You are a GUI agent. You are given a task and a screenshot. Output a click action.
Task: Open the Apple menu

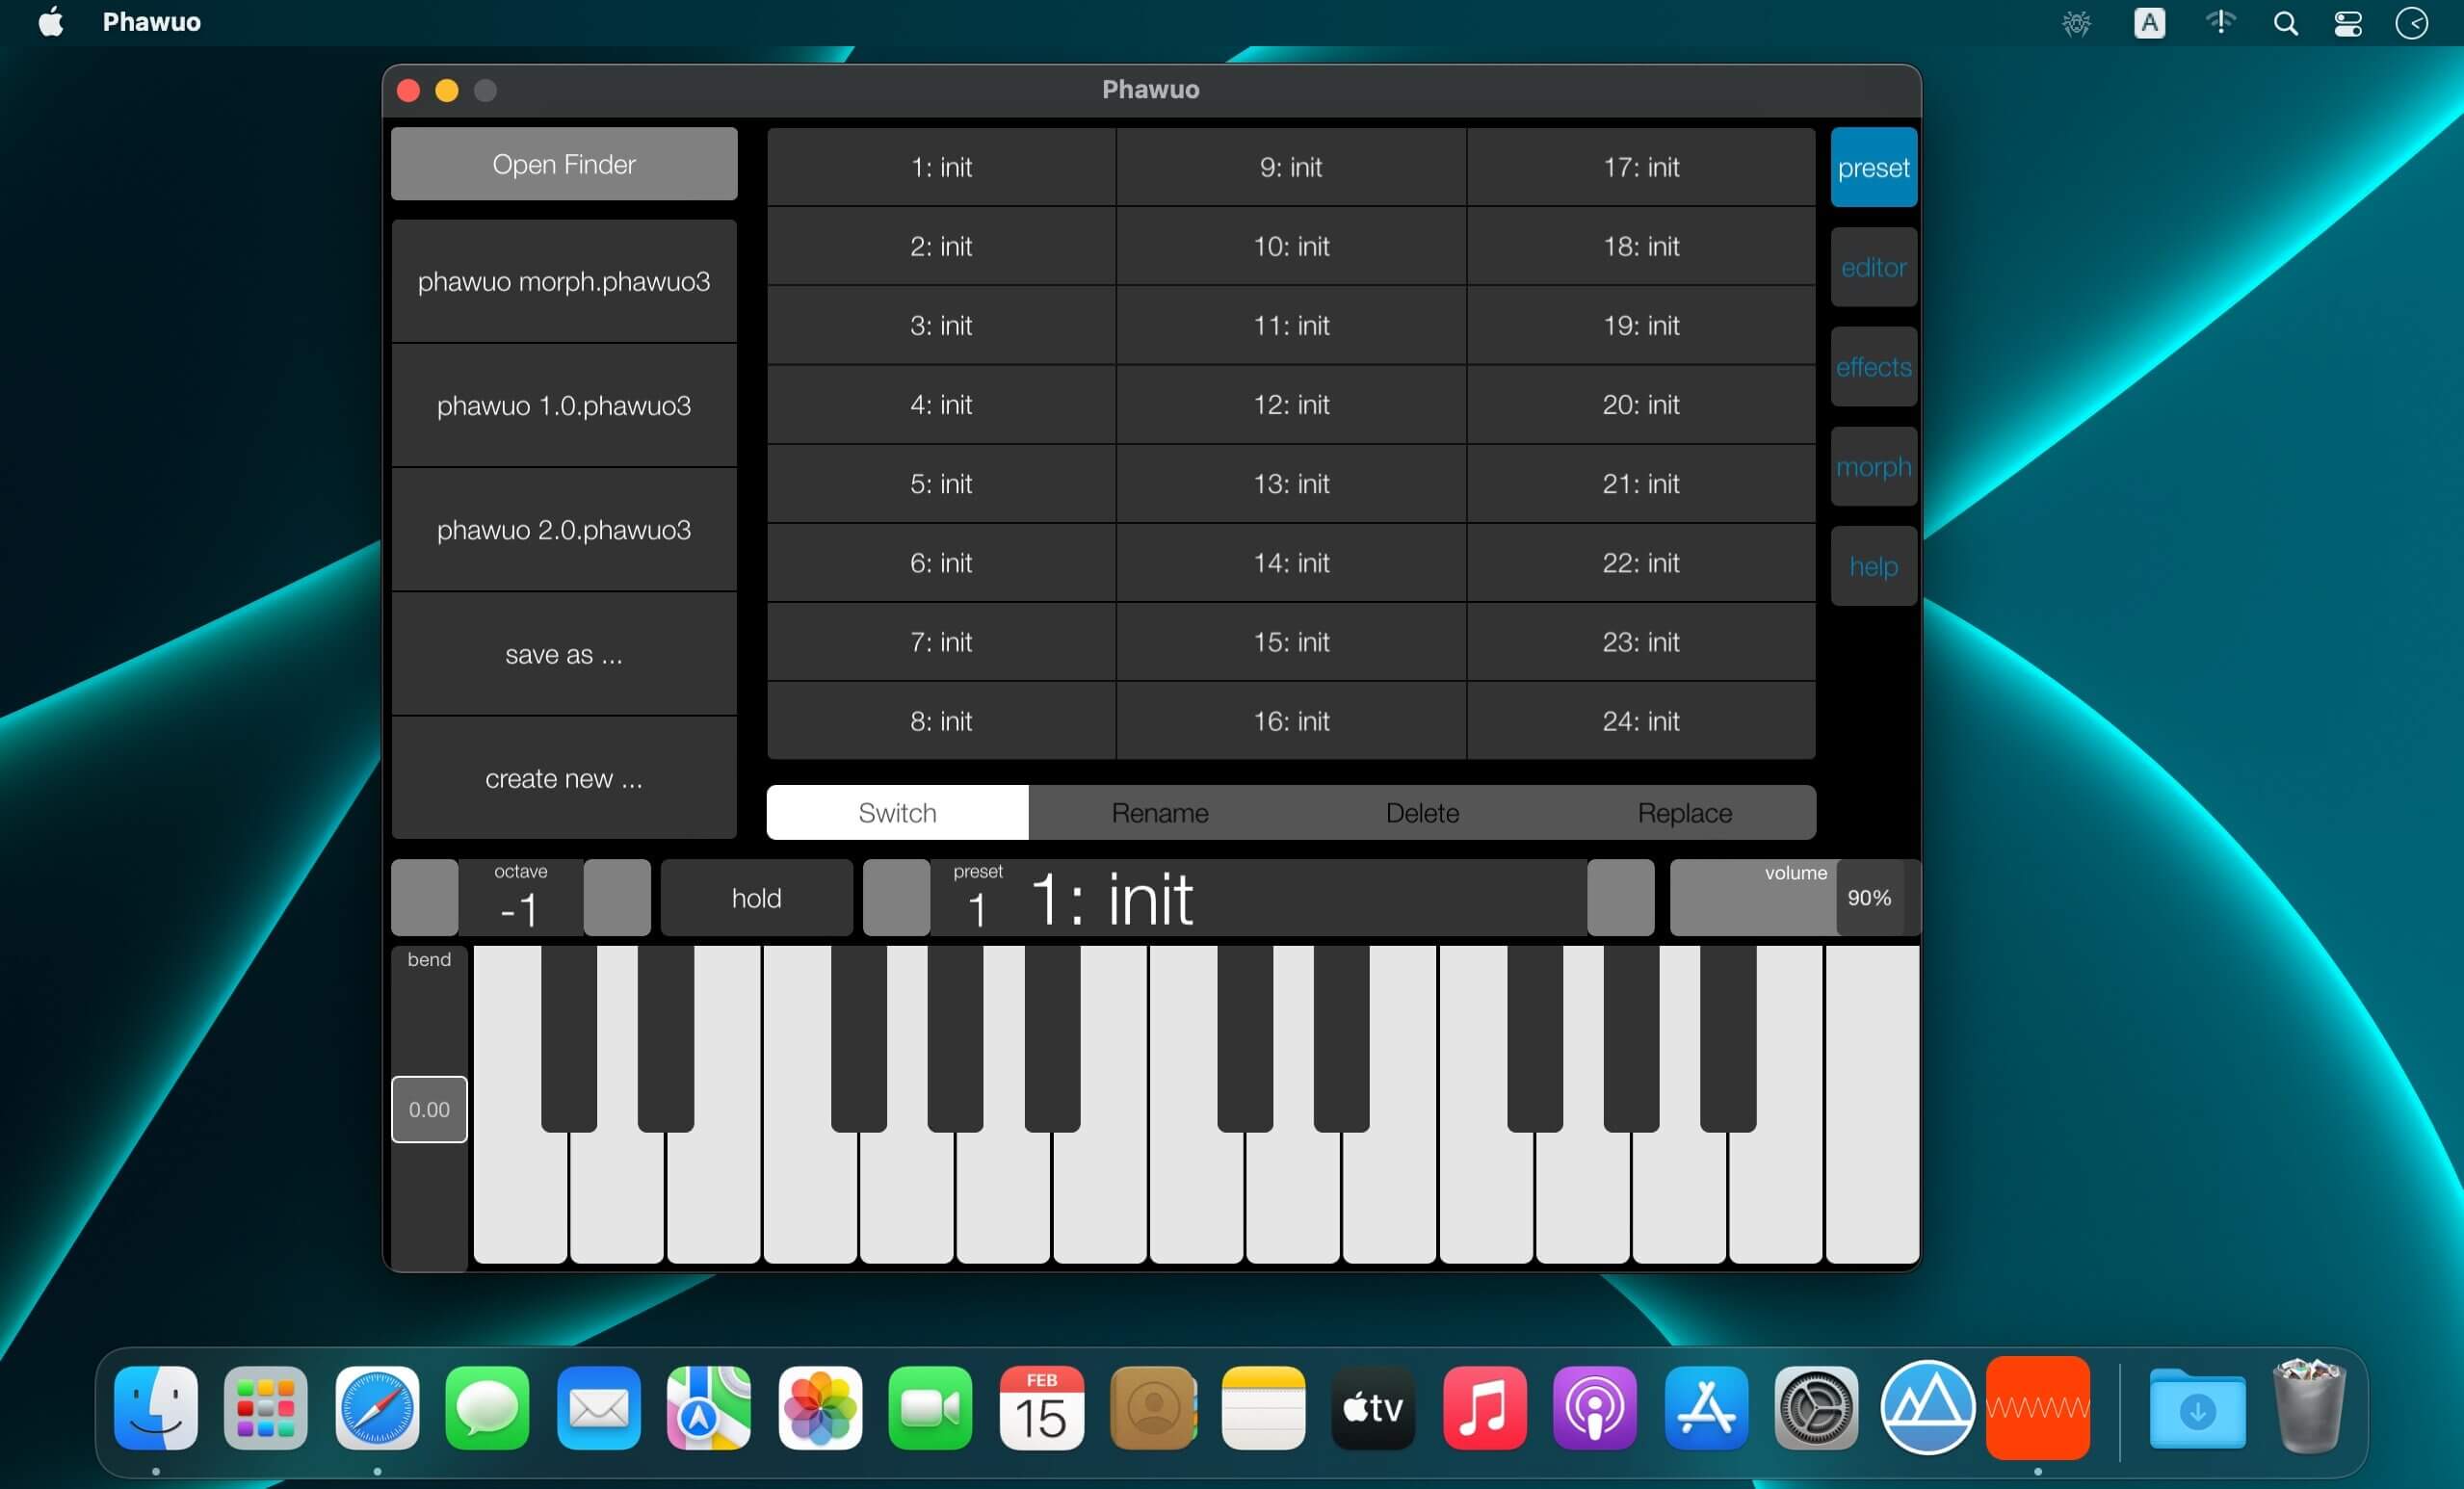click(x=51, y=22)
